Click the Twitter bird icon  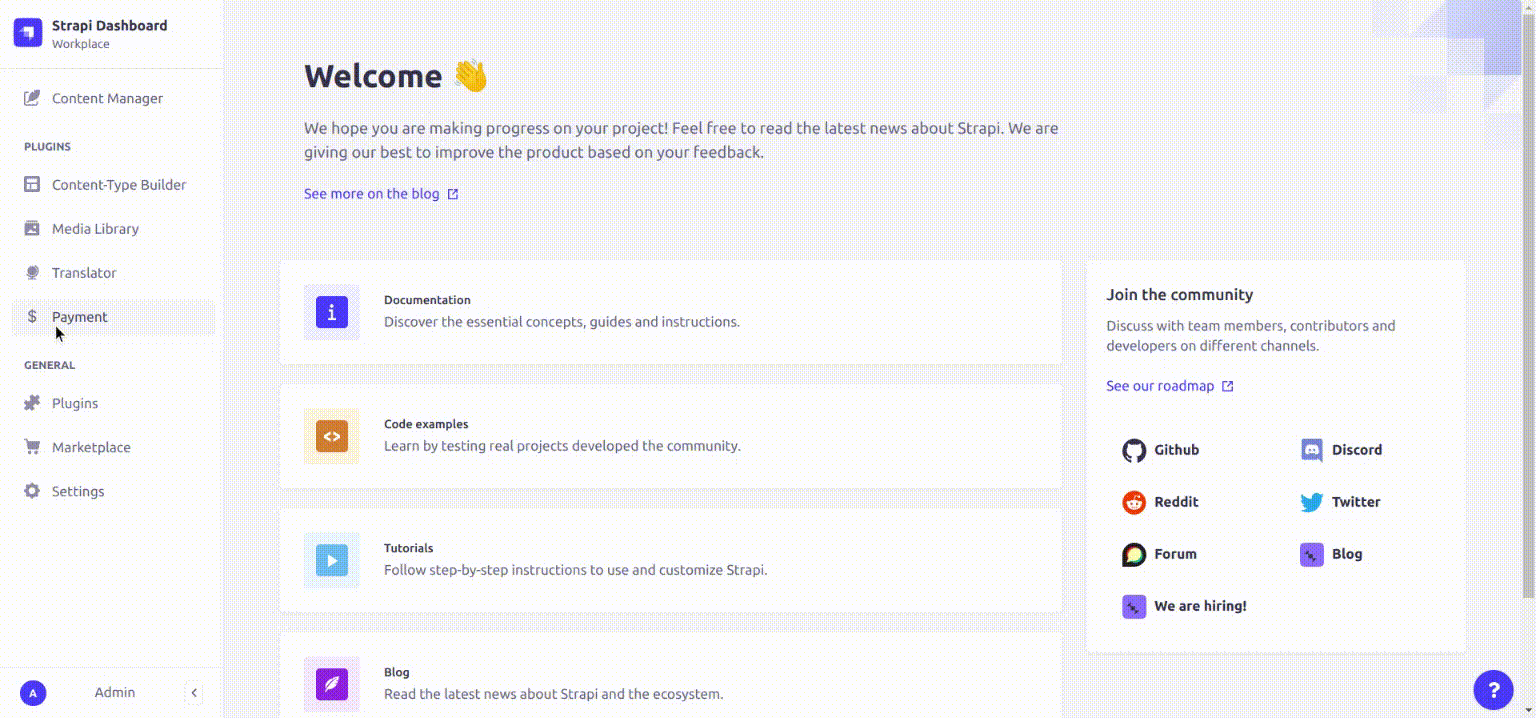click(1312, 503)
